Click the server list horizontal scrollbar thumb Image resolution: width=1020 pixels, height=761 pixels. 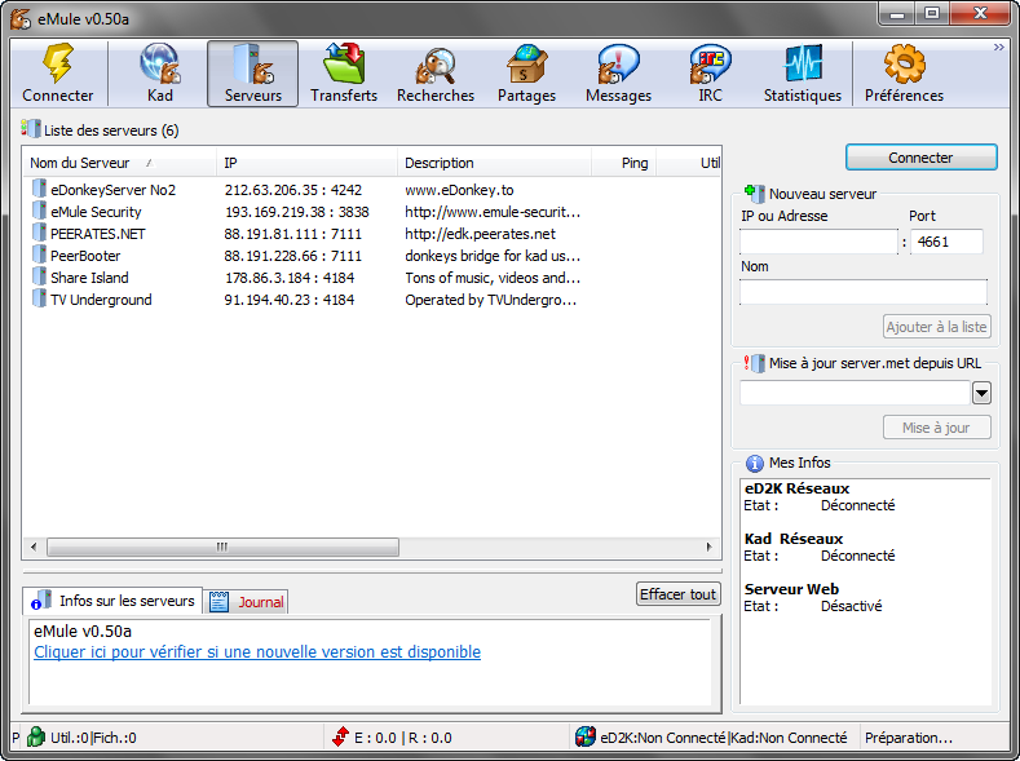tap(222, 547)
